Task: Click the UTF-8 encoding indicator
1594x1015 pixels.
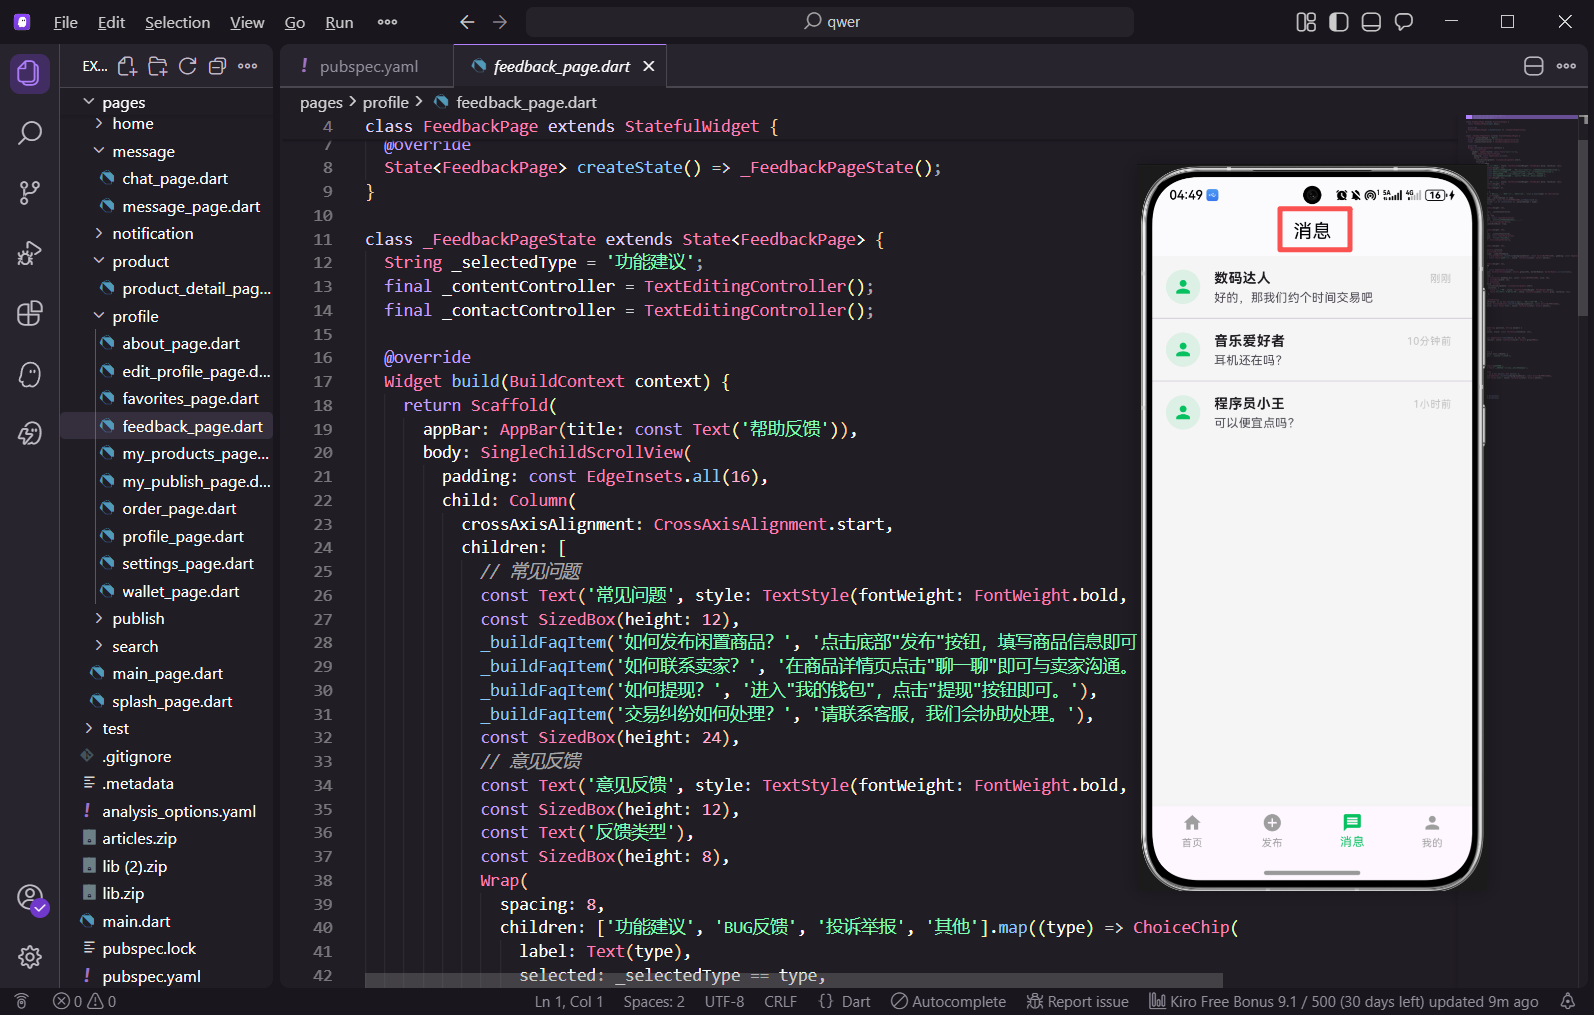Action: point(724,1001)
